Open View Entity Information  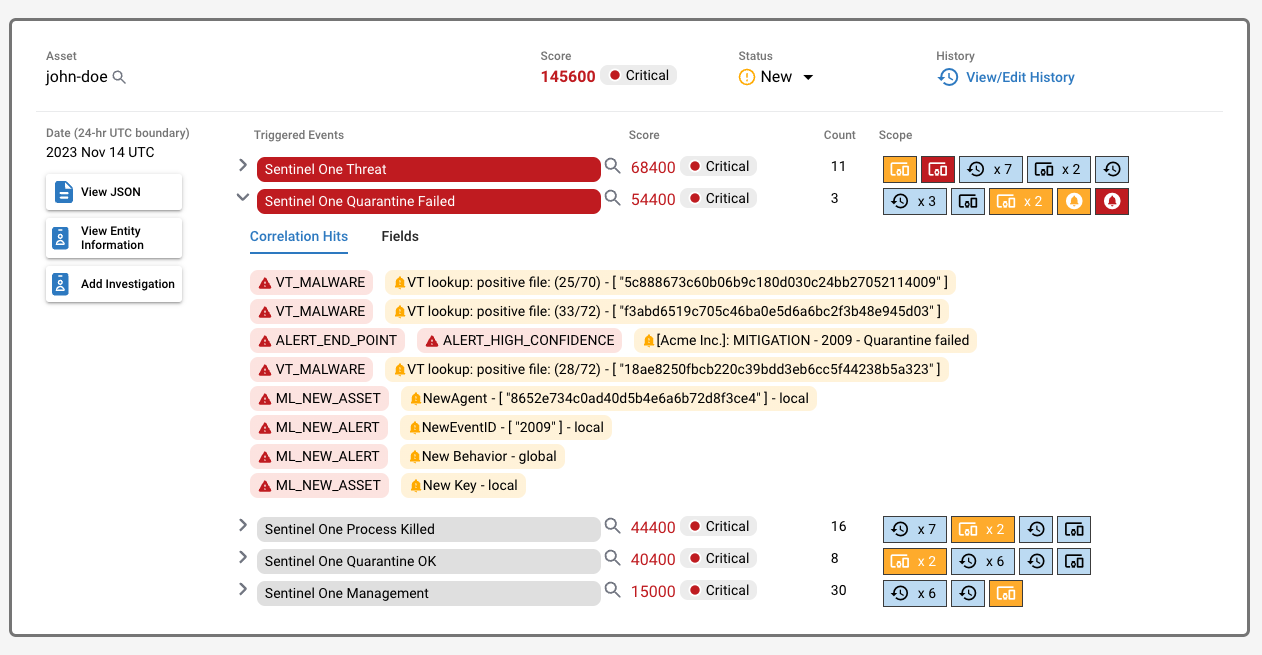[x=114, y=238]
